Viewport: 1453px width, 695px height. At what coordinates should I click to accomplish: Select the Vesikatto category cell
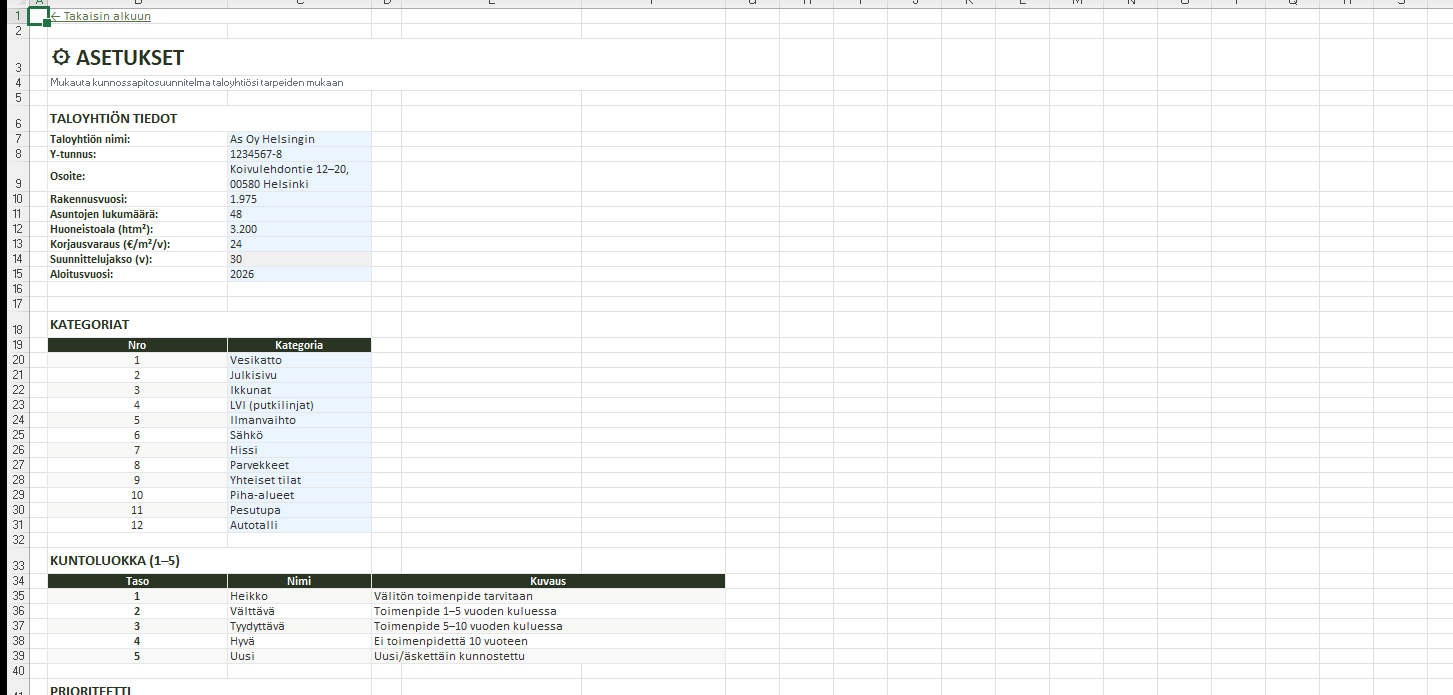tap(298, 360)
